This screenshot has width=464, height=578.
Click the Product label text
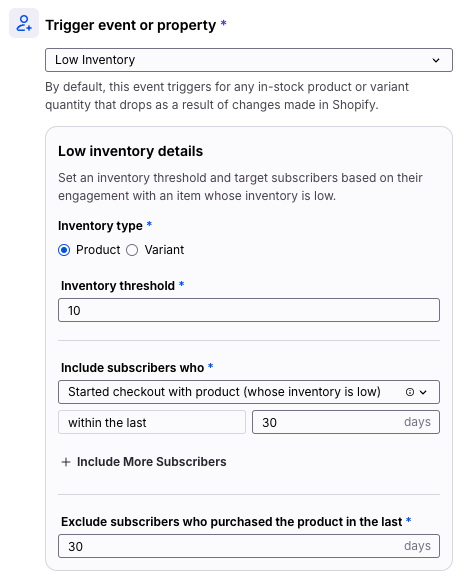98,250
